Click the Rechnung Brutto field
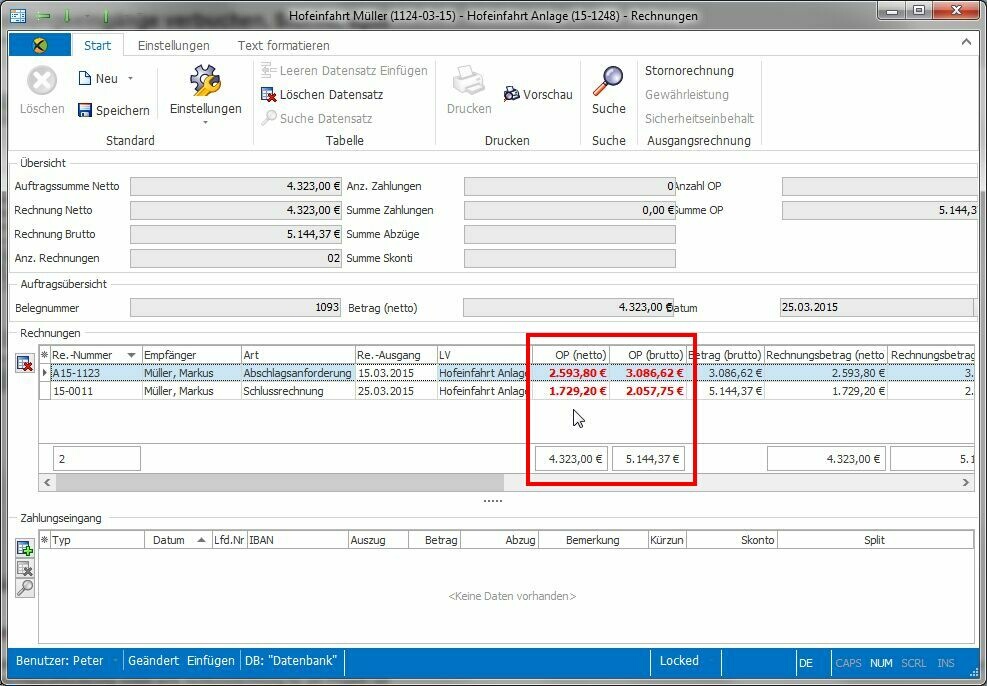This screenshot has width=987, height=686. point(236,234)
